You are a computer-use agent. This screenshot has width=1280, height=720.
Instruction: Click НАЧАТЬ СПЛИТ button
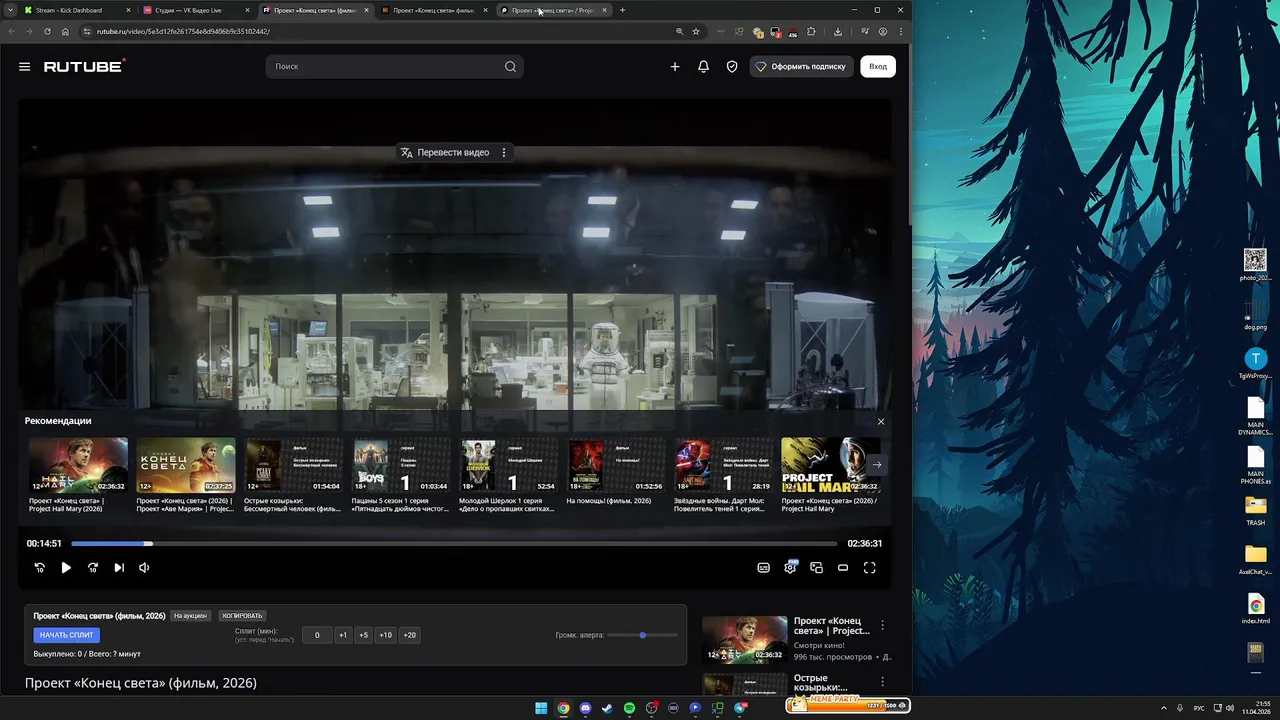[x=67, y=635]
